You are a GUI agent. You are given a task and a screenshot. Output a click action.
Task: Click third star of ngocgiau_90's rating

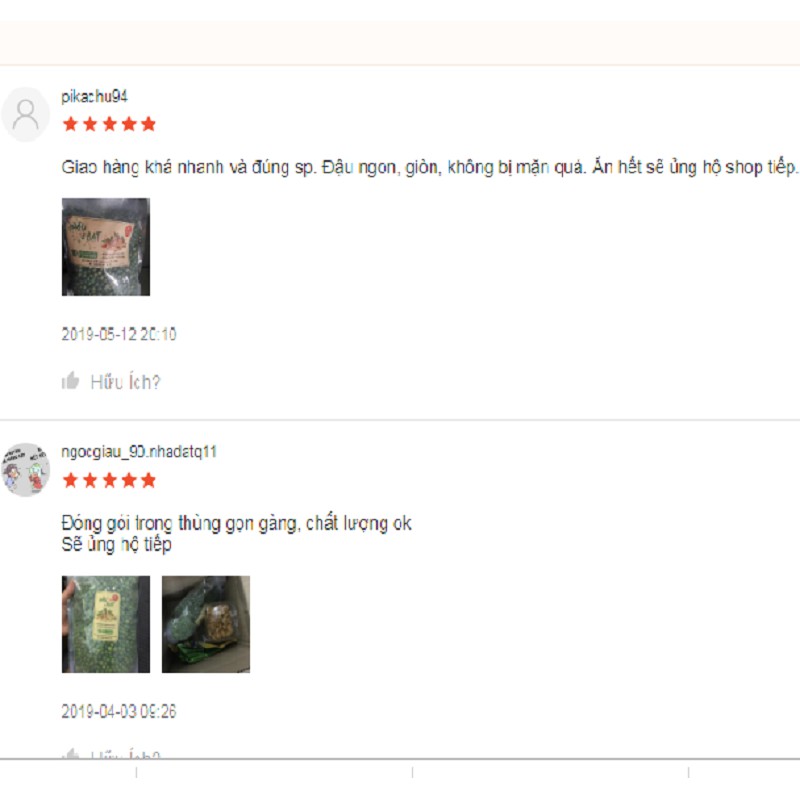point(110,480)
